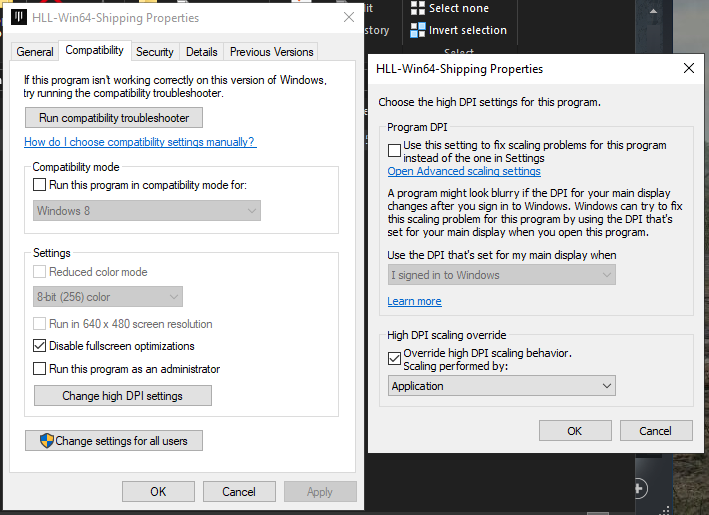Screen dimensions: 709x515
Task: Click Run compatibility troubleshooter button
Action: tap(113, 118)
